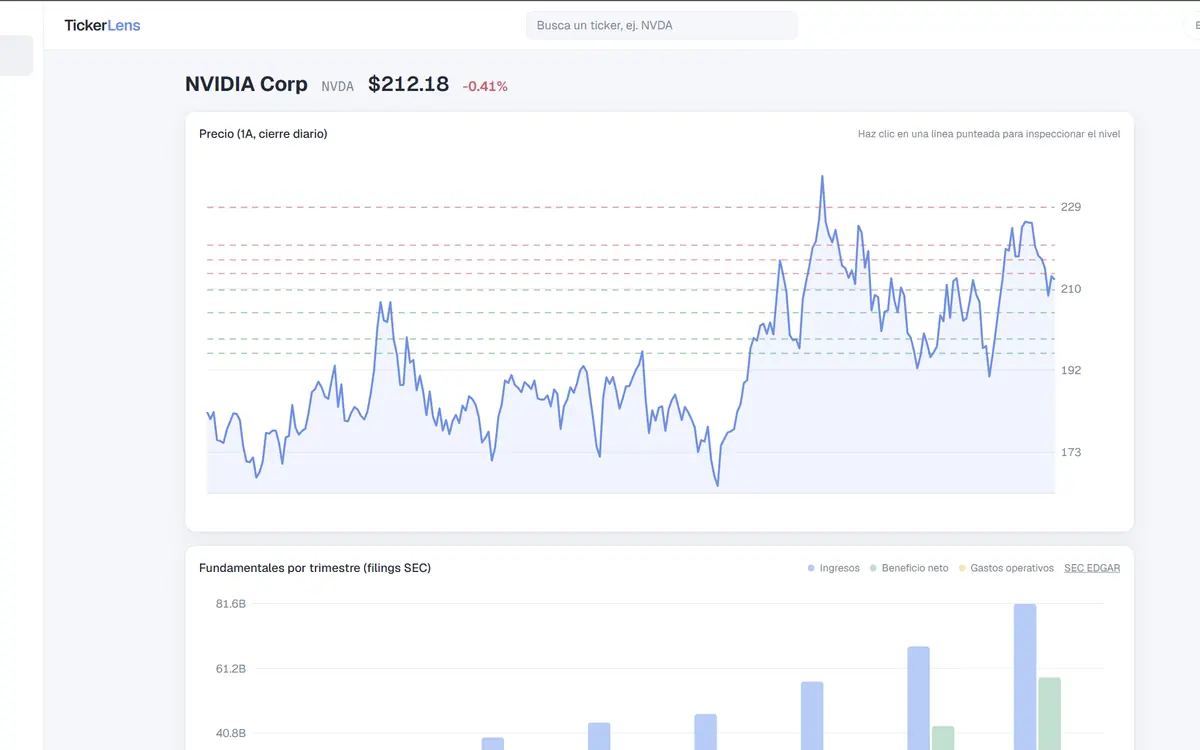Inspect the second red dashed line from top

click(x=630, y=244)
